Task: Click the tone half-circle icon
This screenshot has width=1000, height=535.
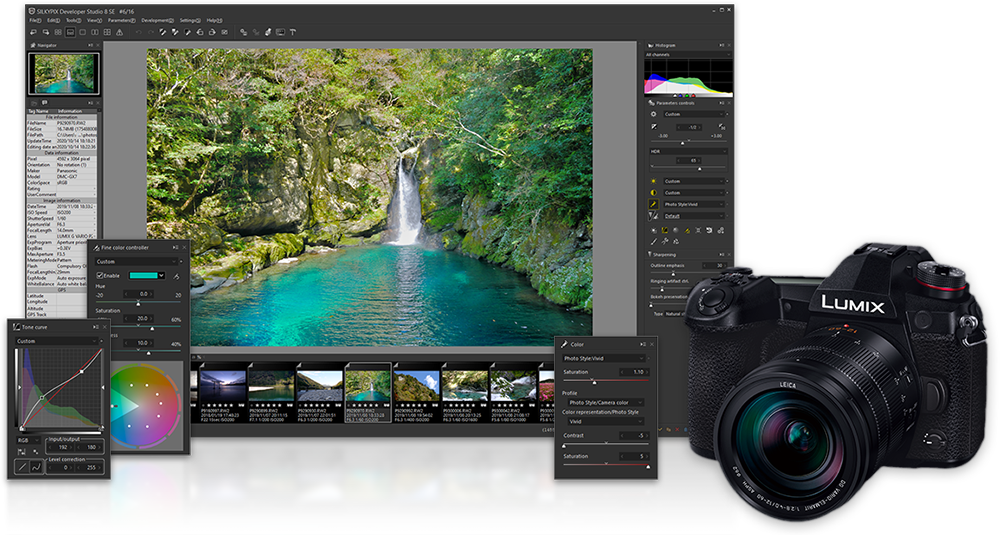Action: click(654, 193)
